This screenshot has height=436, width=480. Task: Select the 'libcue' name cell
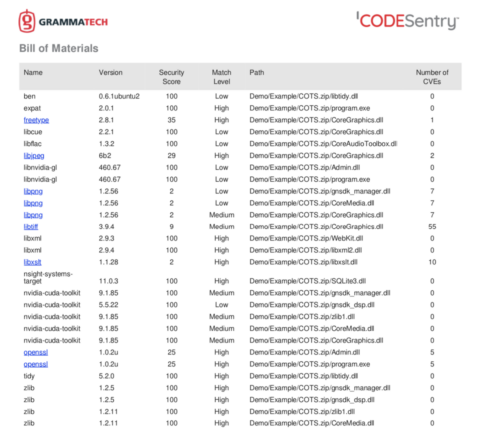click(33, 132)
